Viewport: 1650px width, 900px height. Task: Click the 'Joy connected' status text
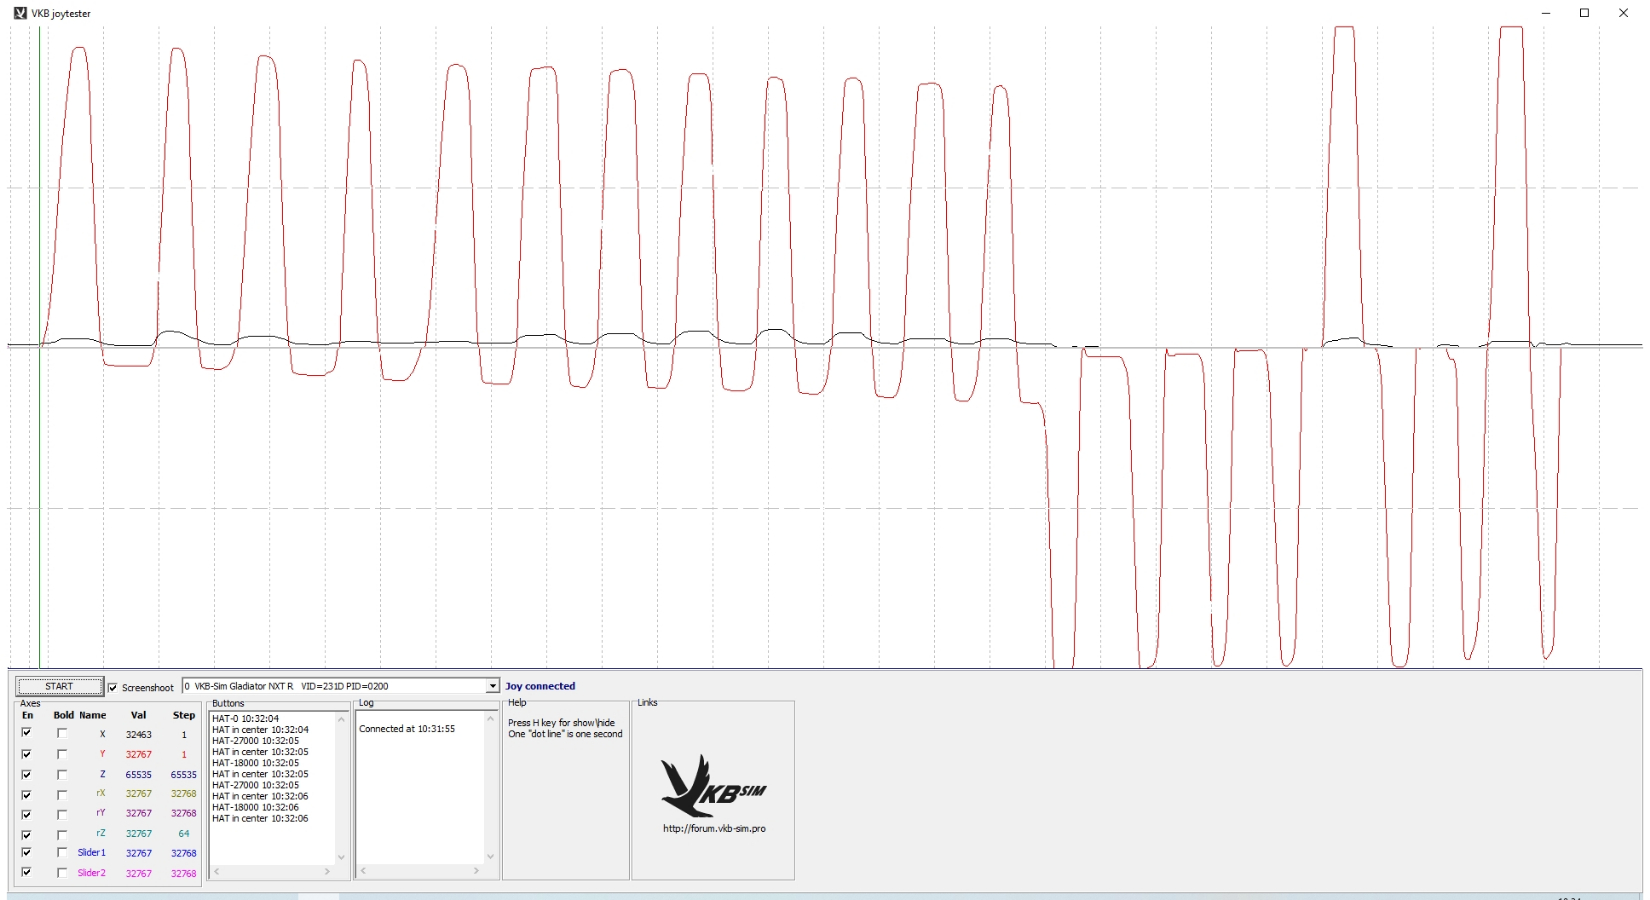point(540,686)
